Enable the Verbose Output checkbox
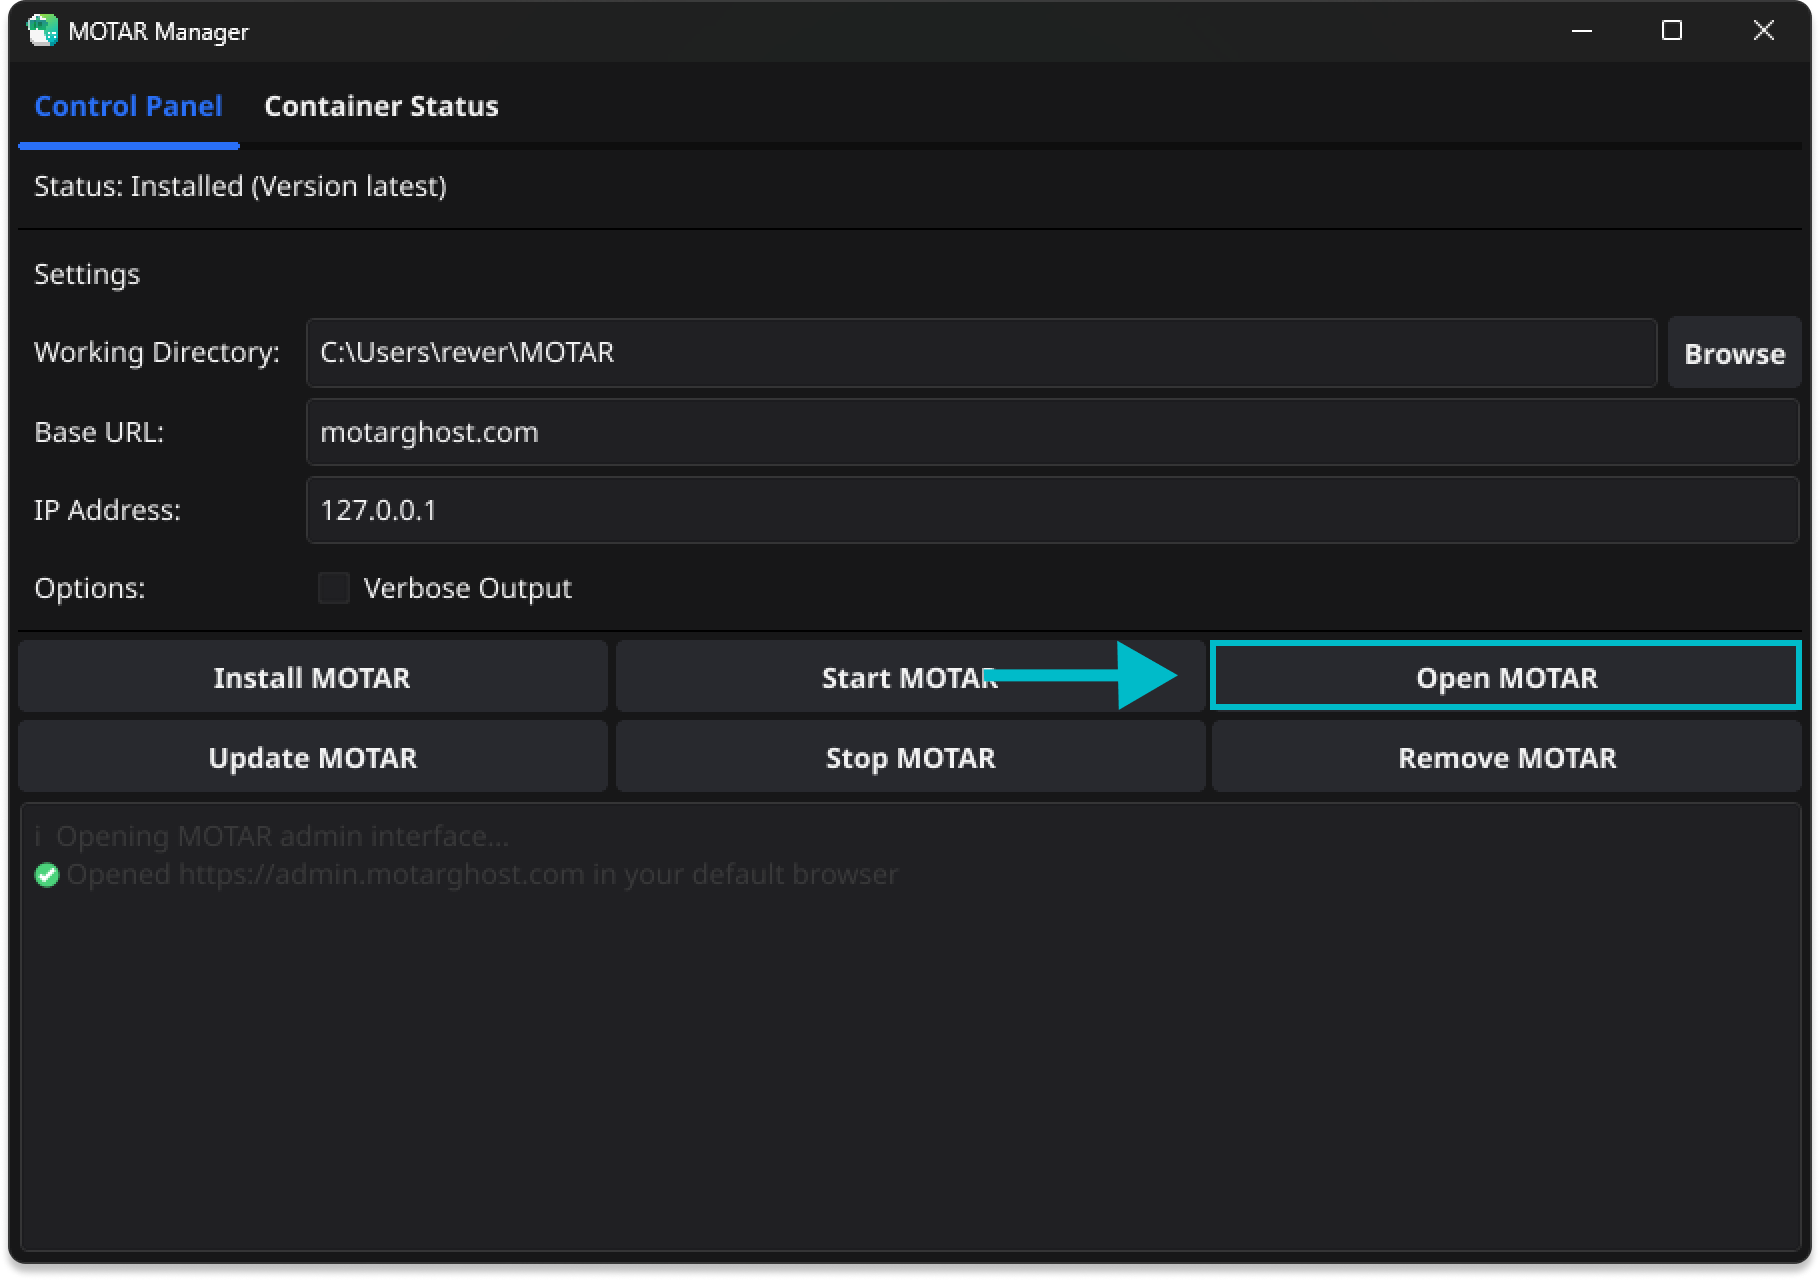Image resolution: width=1820 pixels, height=1280 pixels. [x=334, y=588]
